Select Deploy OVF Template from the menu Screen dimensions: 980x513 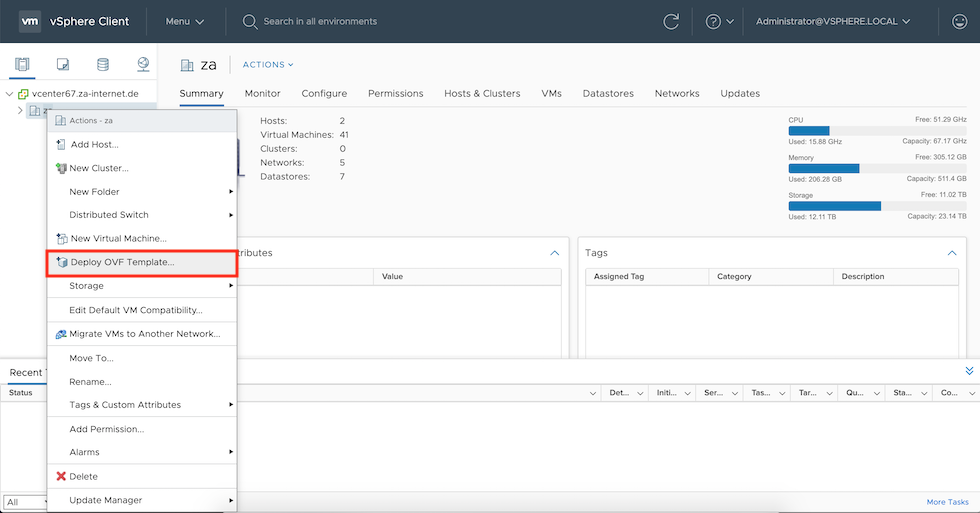point(142,262)
